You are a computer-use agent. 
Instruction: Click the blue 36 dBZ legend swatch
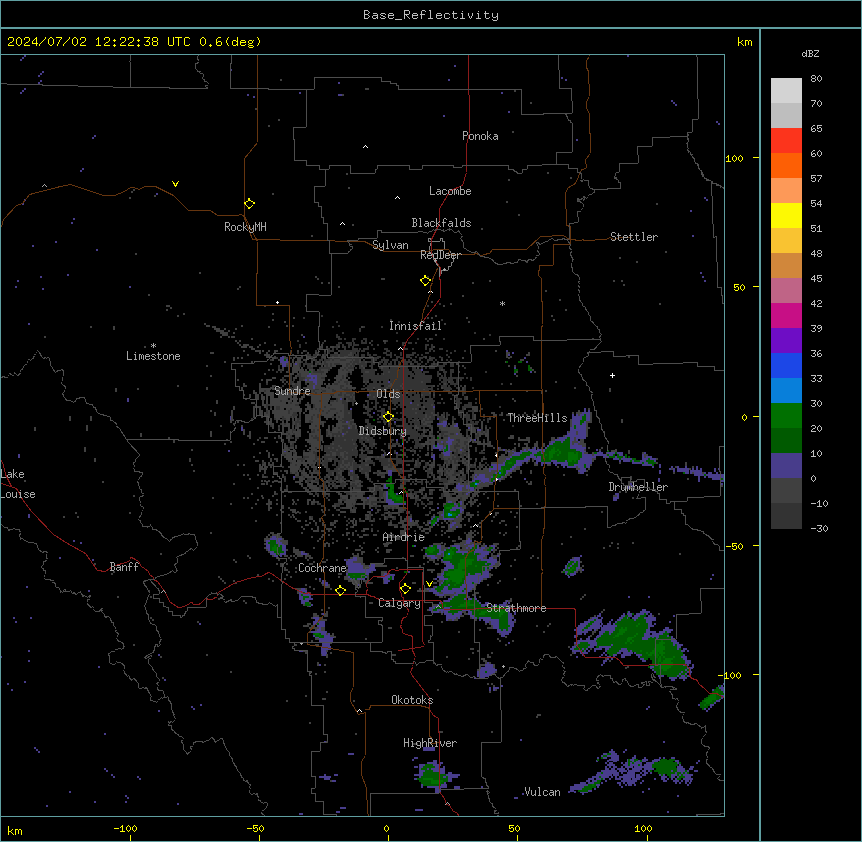point(786,365)
